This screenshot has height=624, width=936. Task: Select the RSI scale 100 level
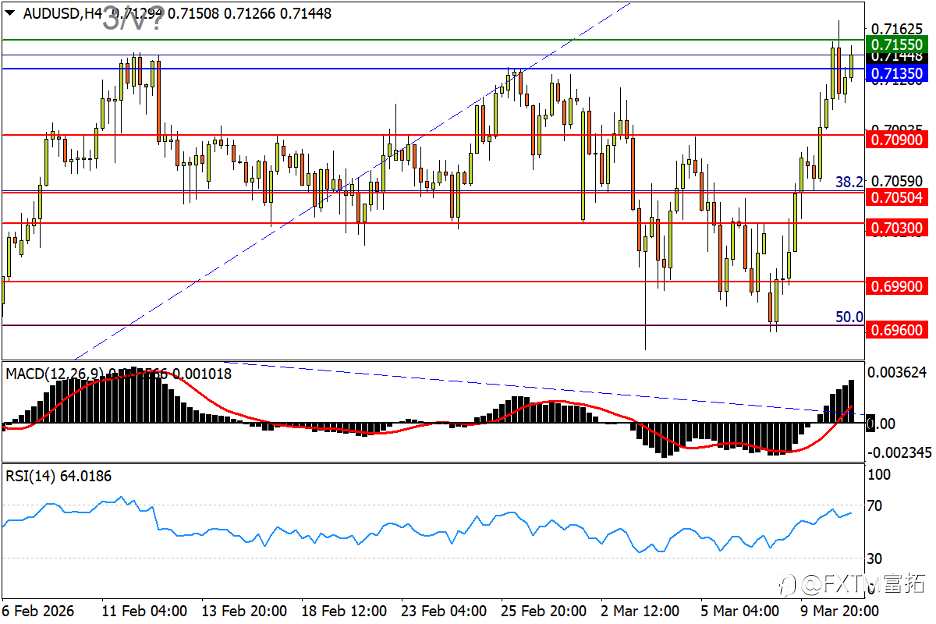879,475
